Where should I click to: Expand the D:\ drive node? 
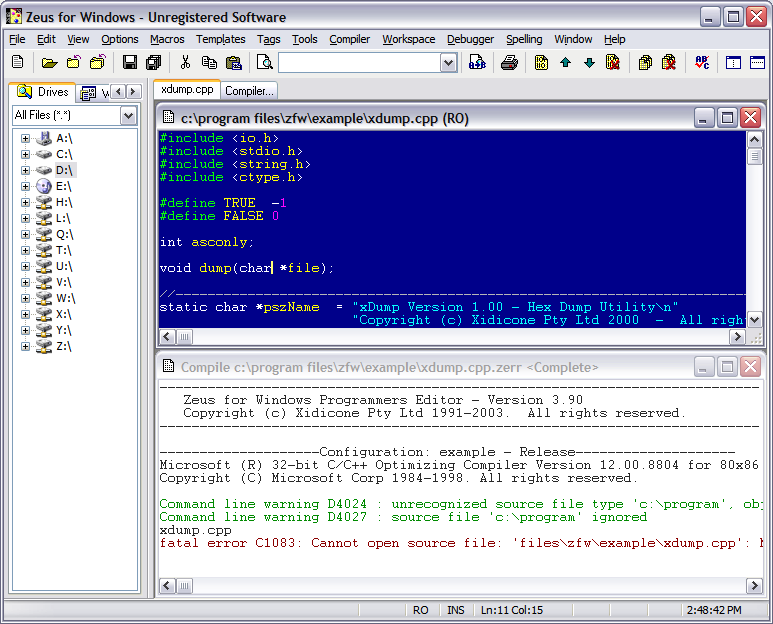click(25, 171)
